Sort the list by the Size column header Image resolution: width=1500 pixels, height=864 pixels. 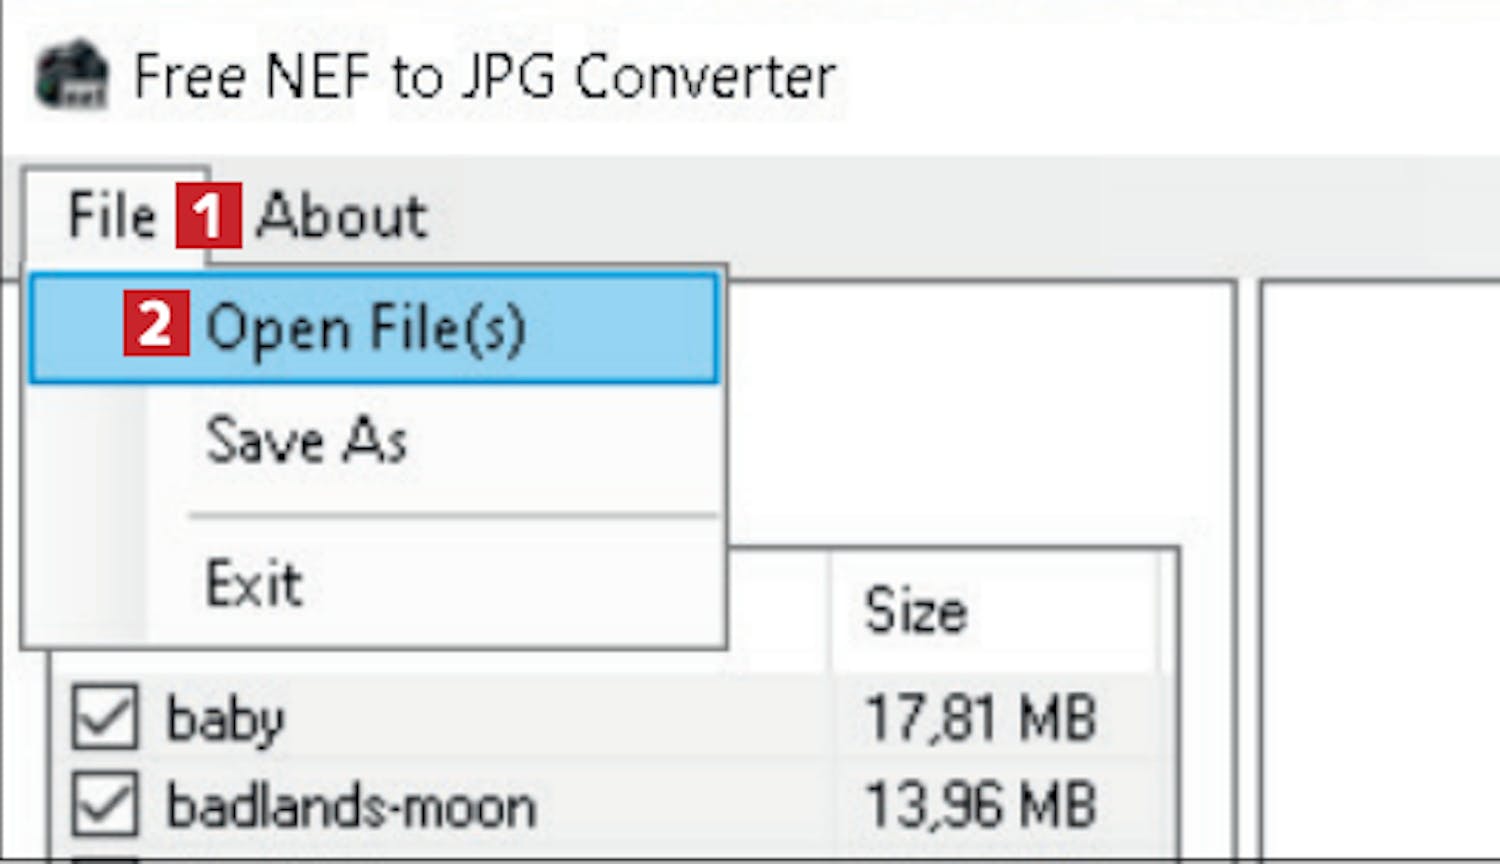995,610
